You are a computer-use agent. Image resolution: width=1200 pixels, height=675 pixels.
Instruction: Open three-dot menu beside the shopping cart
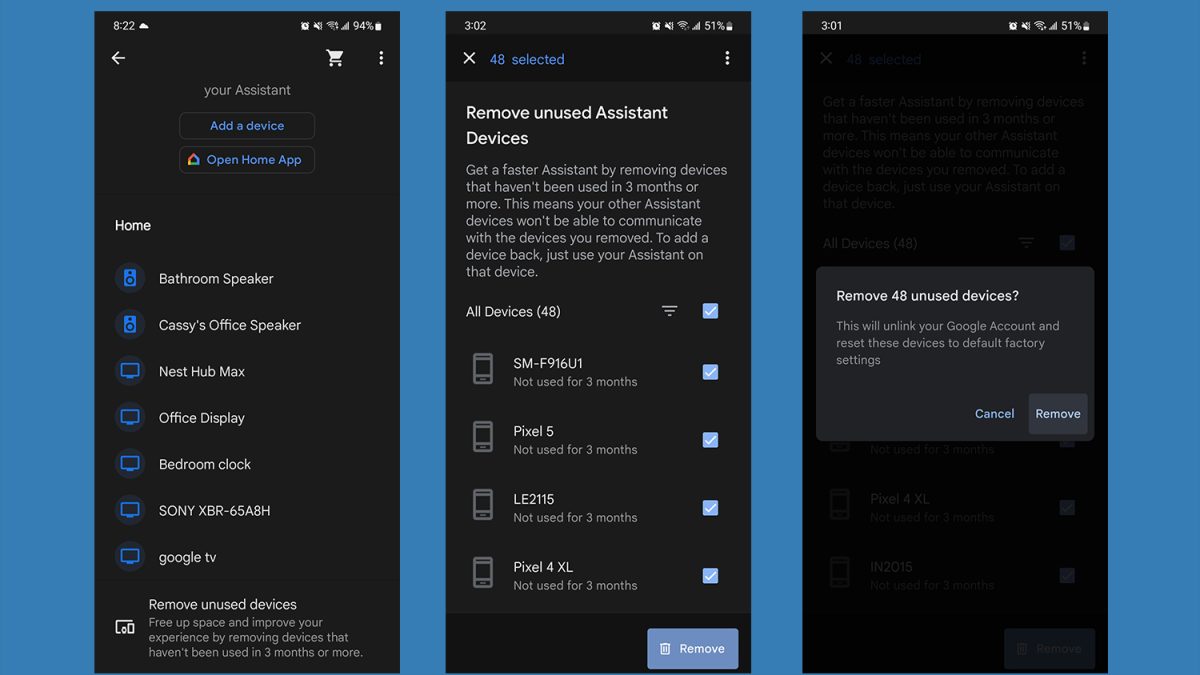[x=381, y=58]
